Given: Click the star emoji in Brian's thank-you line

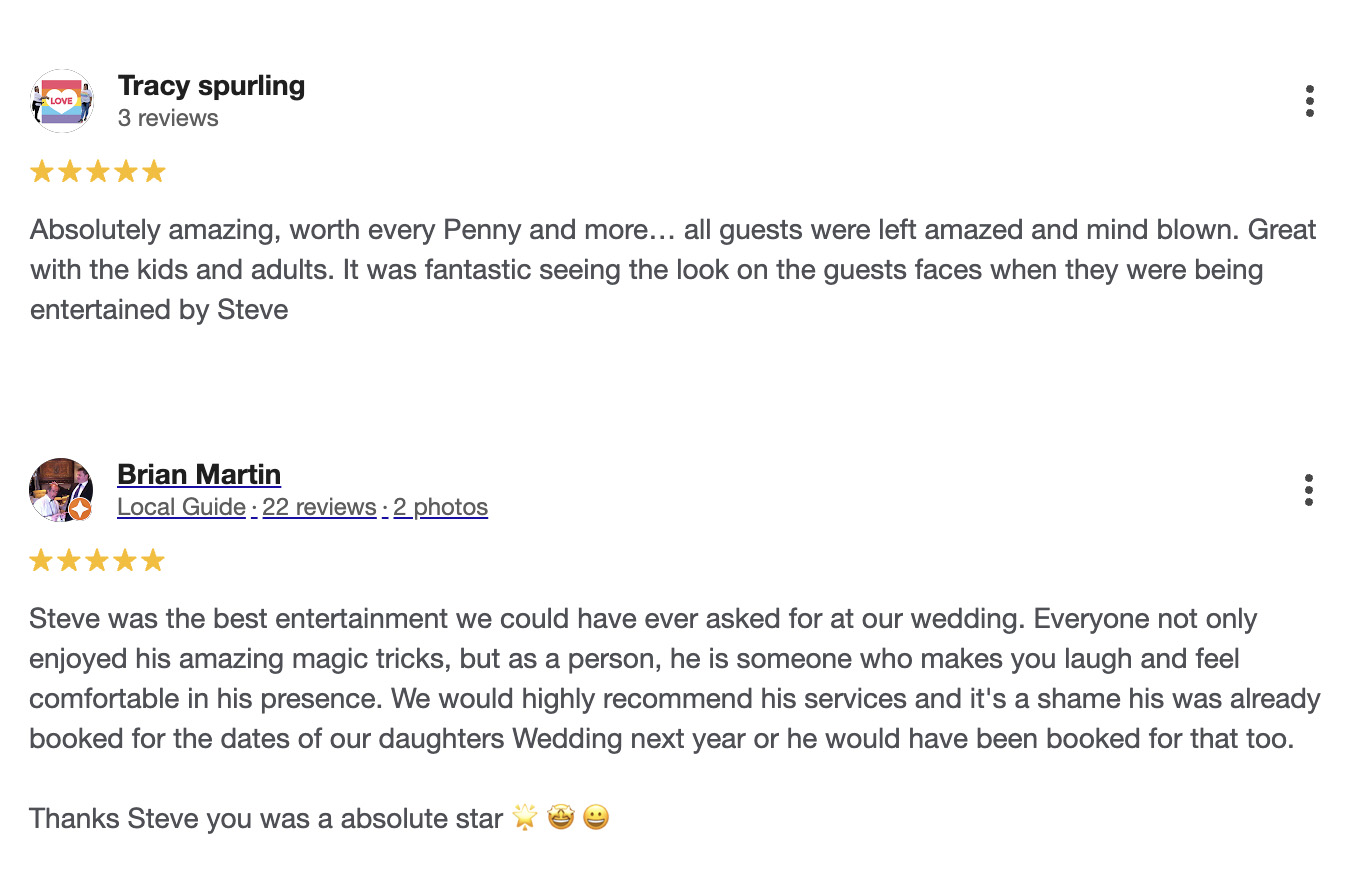Looking at the screenshot, I should tap(524, 818).
